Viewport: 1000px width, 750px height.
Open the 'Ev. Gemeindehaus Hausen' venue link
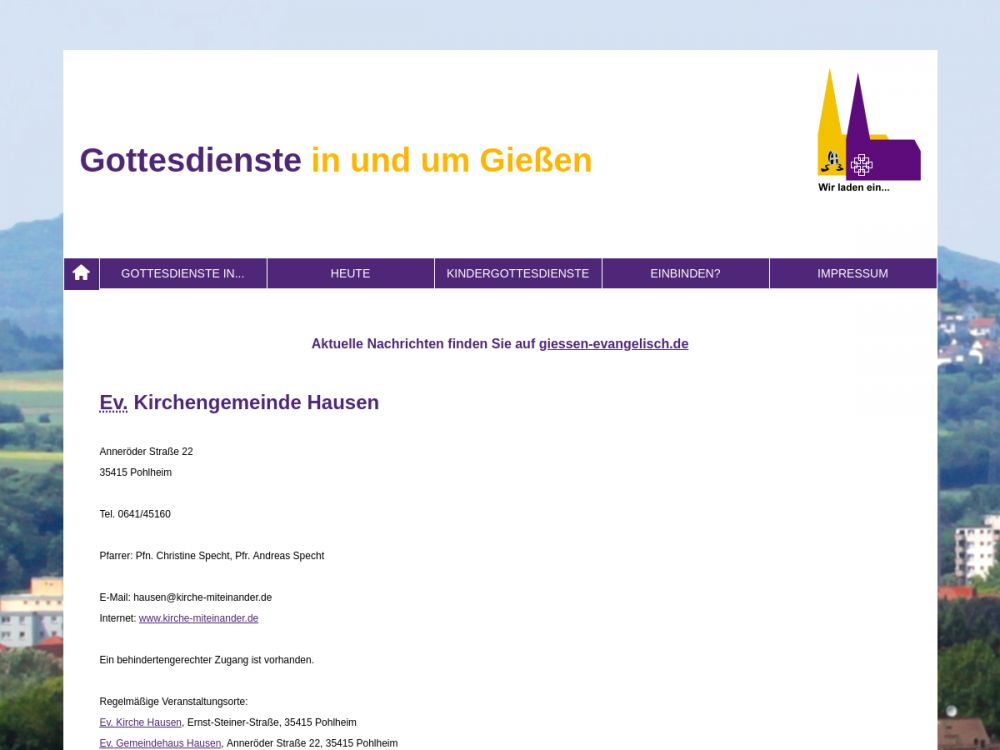[x=160, y=743]
